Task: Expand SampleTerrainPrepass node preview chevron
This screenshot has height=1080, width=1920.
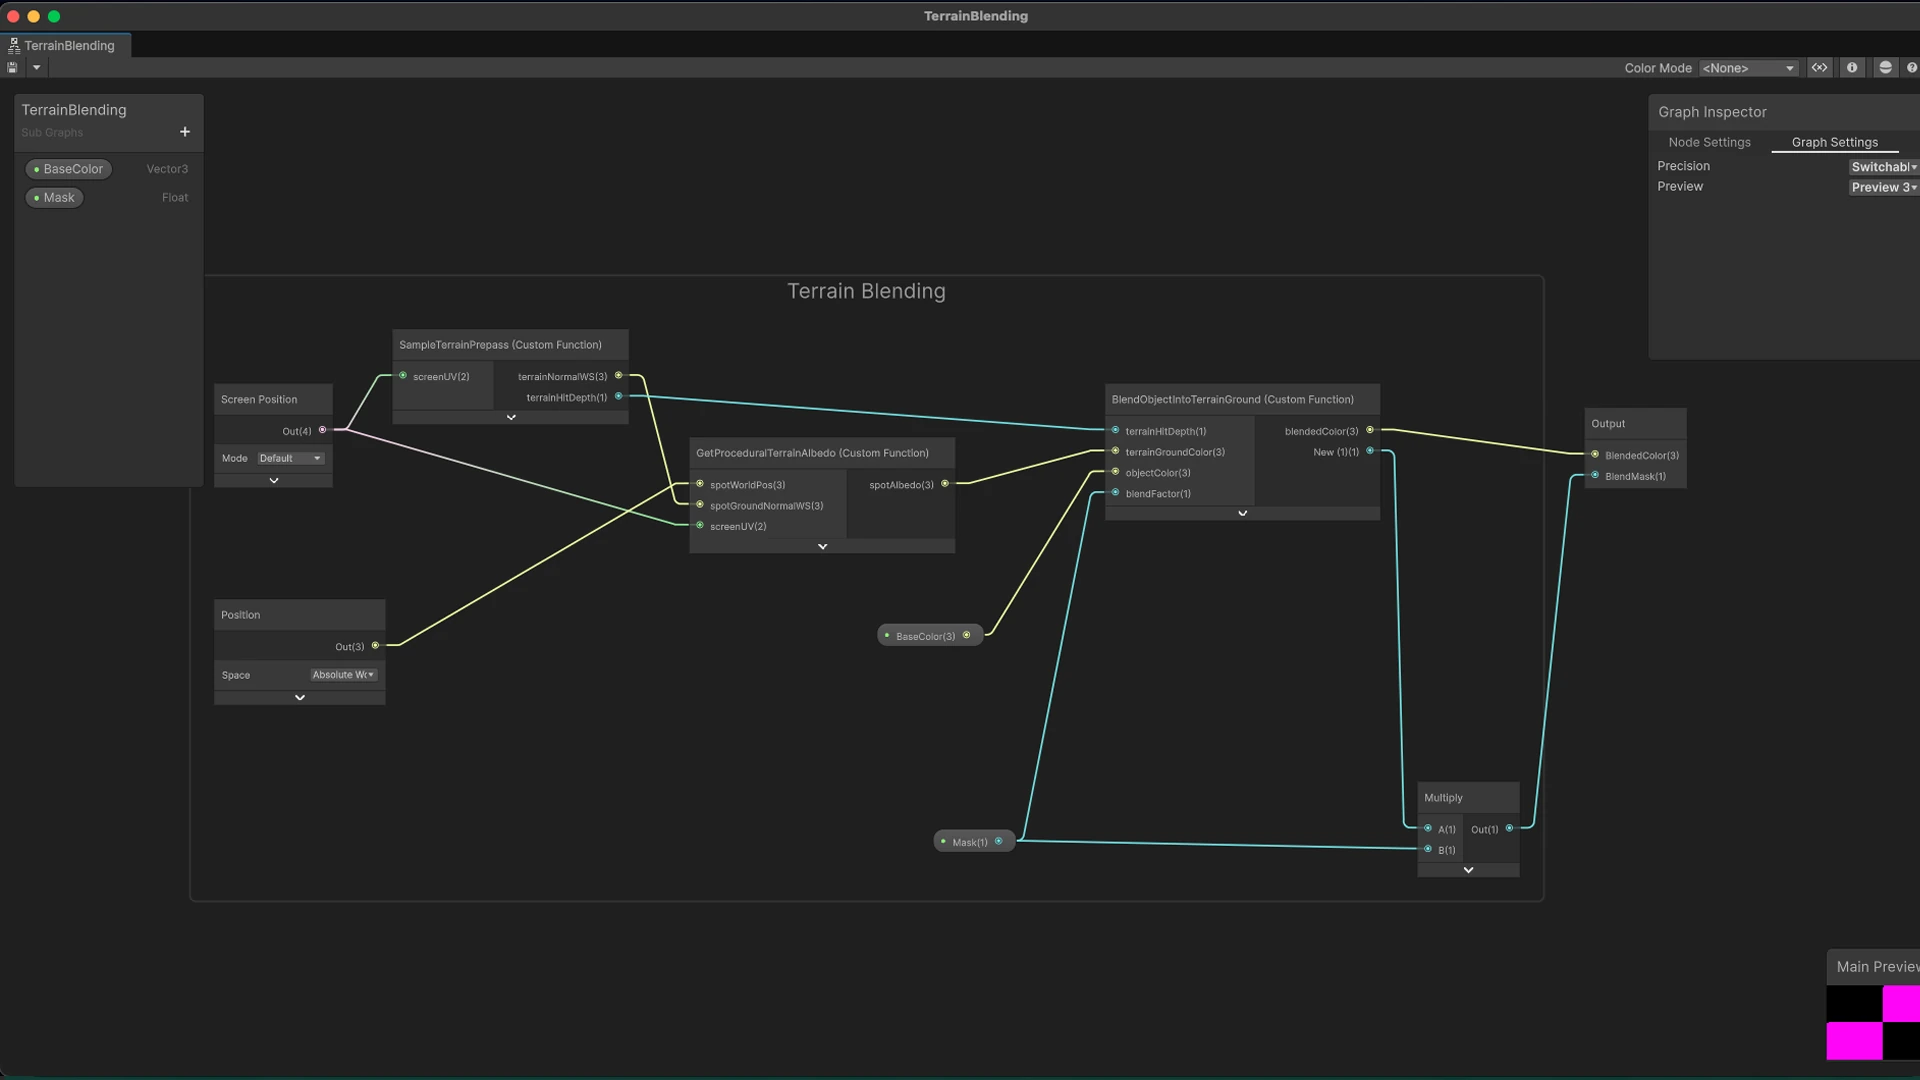Action: click(x=511, y=418)
